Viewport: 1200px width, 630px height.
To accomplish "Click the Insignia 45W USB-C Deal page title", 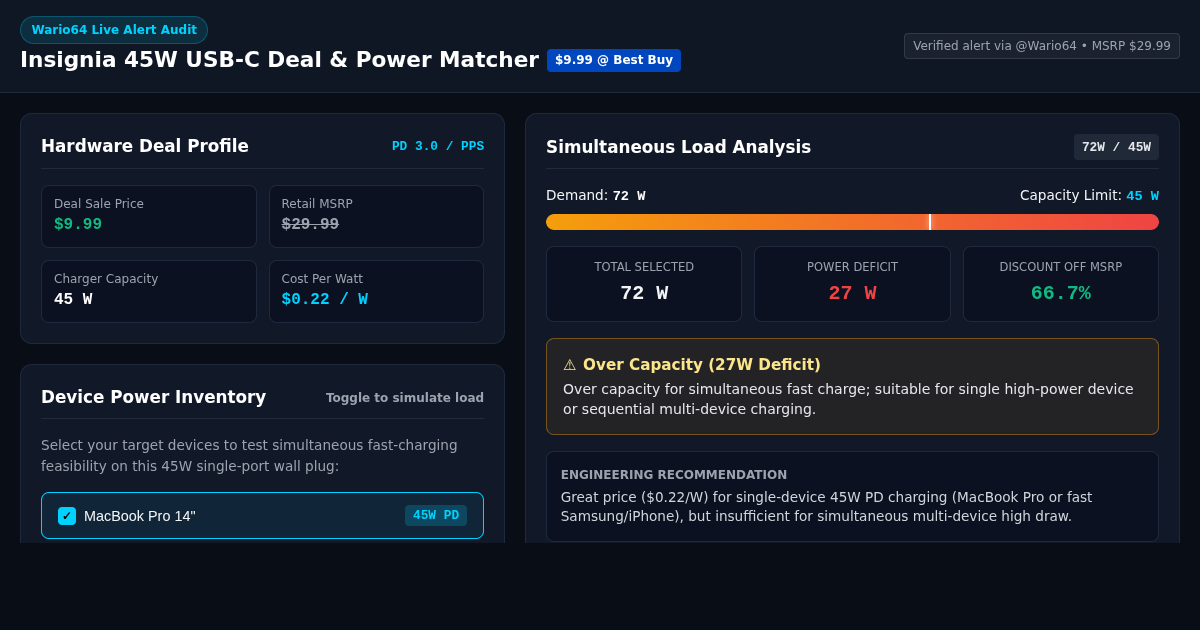I will pos(279,60).
